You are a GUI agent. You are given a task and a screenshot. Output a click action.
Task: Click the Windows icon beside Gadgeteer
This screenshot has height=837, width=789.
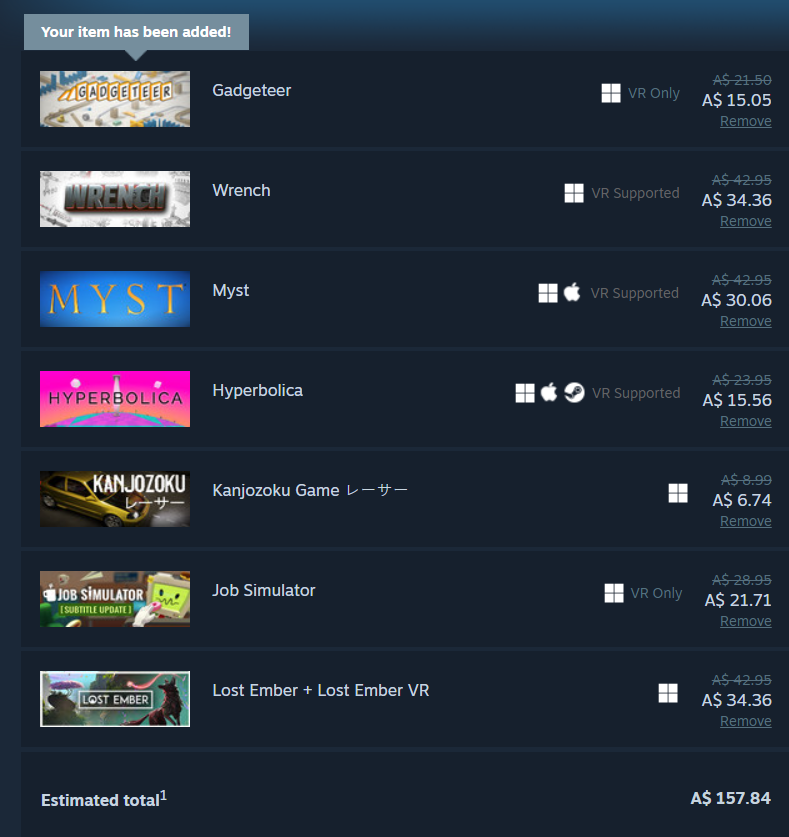click(x=611, y=93)
